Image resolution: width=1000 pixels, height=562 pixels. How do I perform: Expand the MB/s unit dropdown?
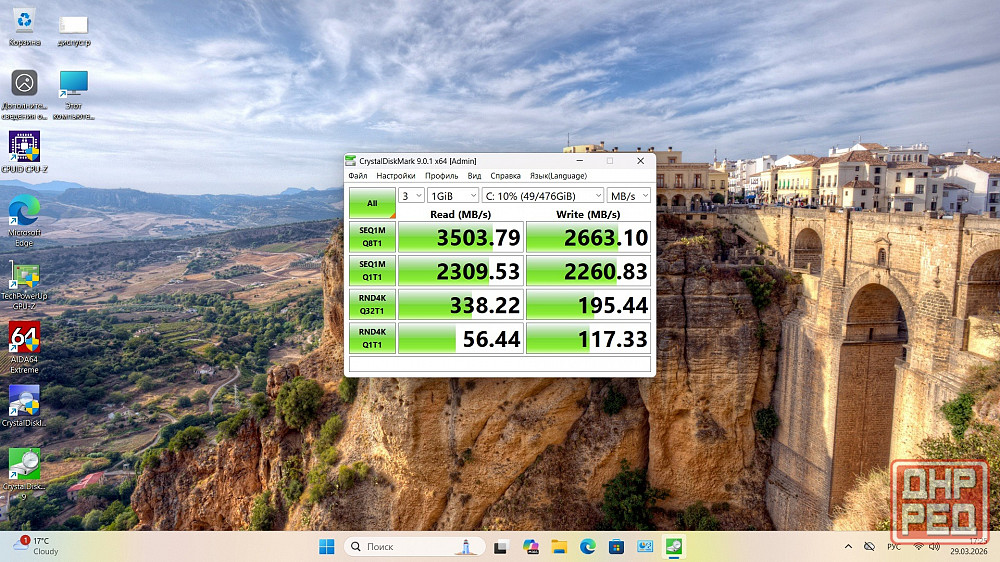pos(629,196)
